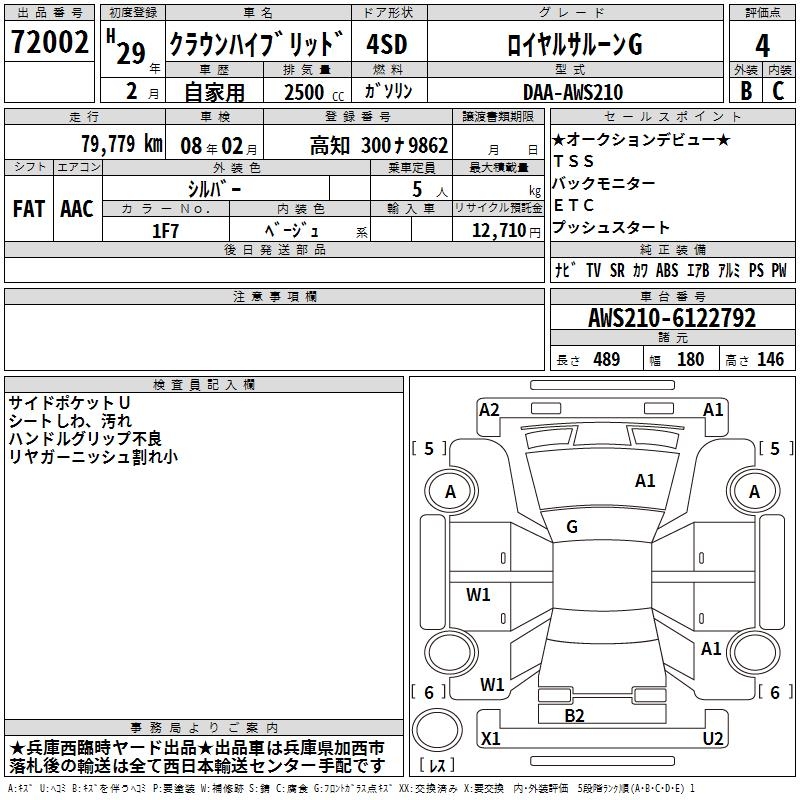Click the B2 mark on rear bumper
800x800 pixels.
point(574,715)
